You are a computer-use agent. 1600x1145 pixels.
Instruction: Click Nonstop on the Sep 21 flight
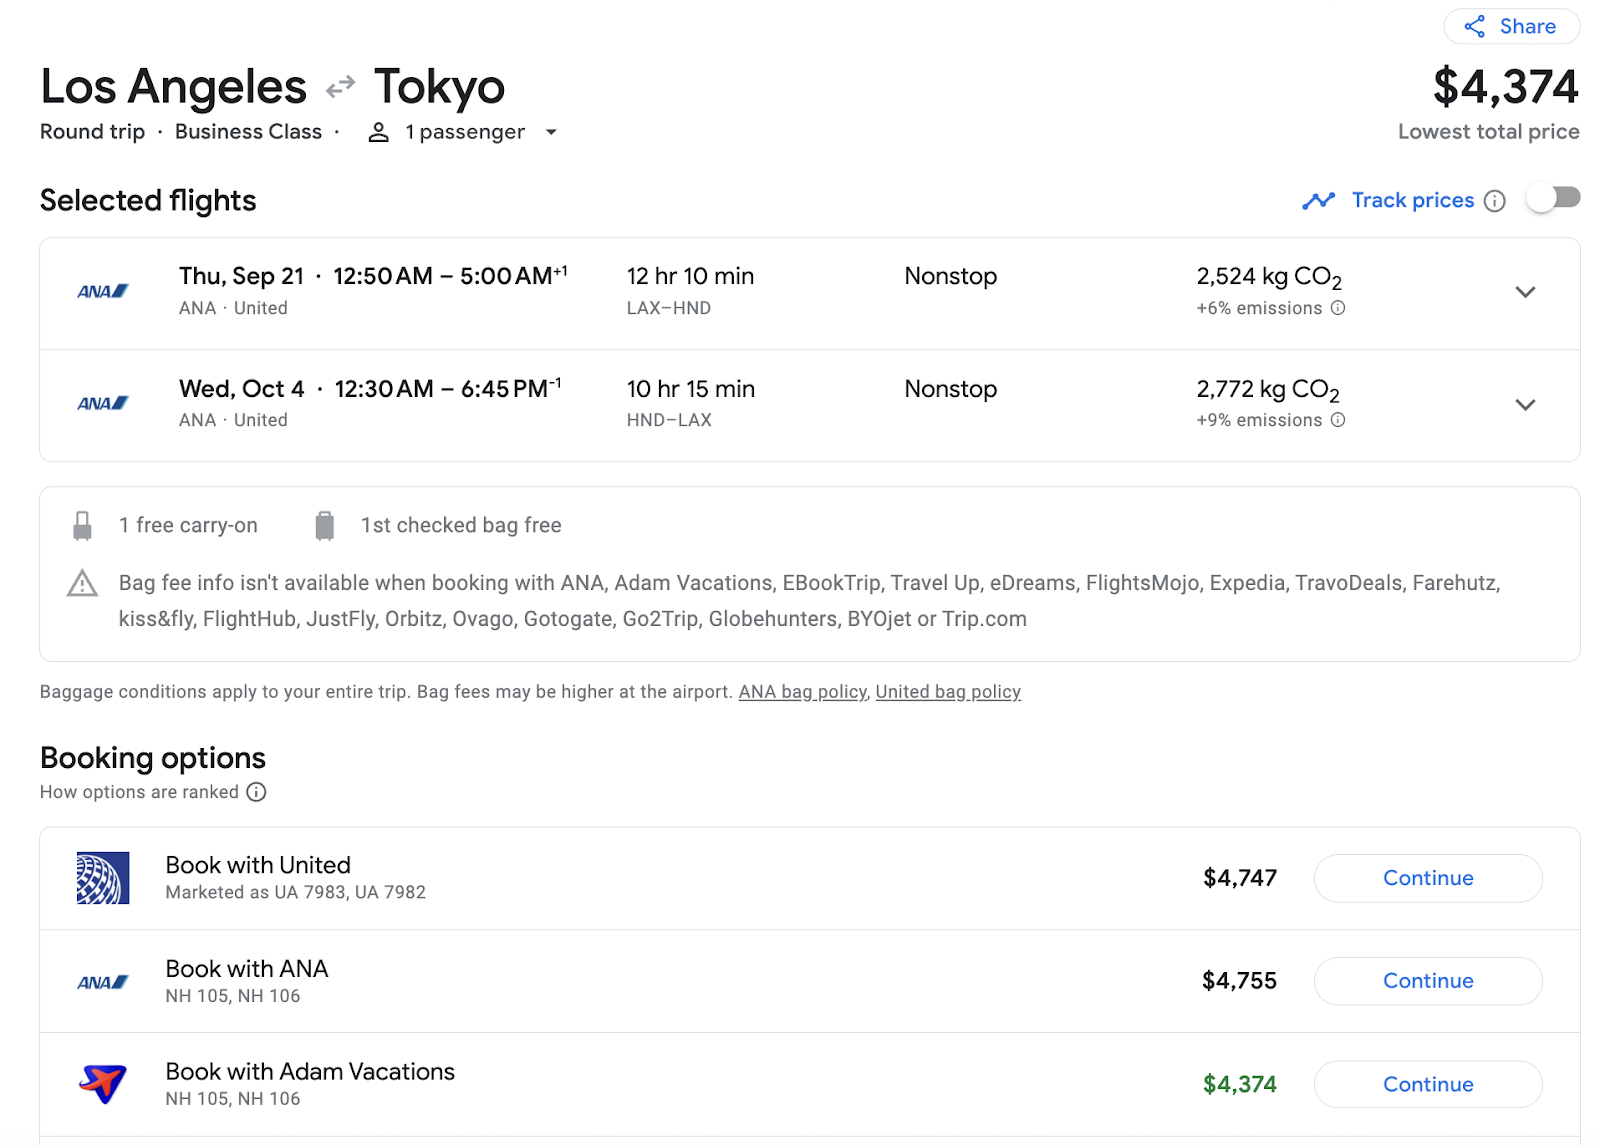coord(951,276)
